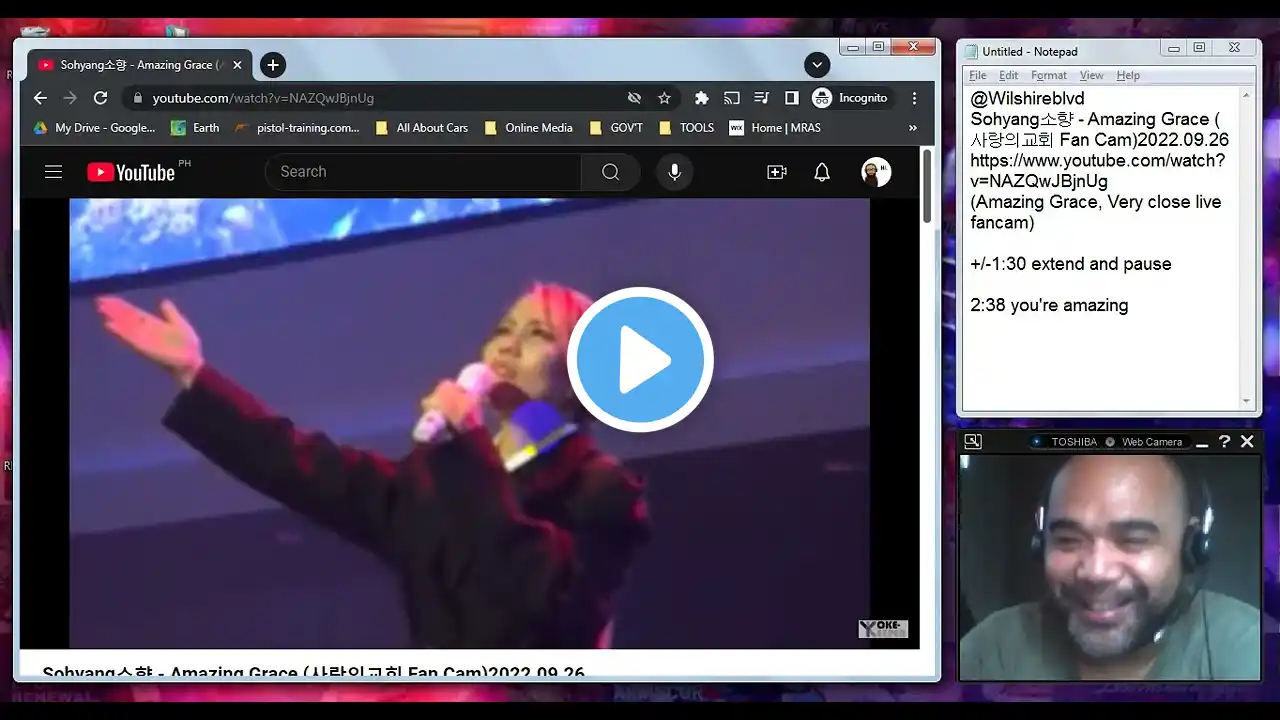
Task: Click the YouTube search magnifier button
Action: 610,172
